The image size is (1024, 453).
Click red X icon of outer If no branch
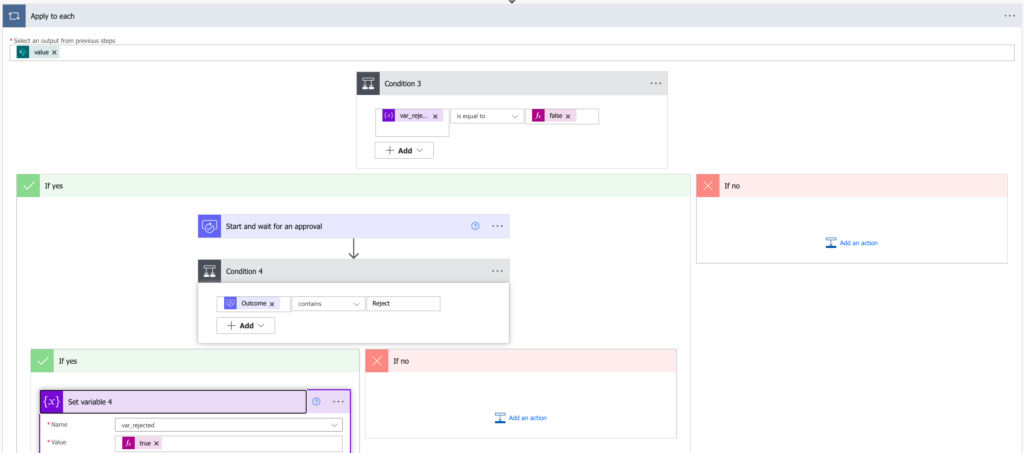(x=708, y=185)
